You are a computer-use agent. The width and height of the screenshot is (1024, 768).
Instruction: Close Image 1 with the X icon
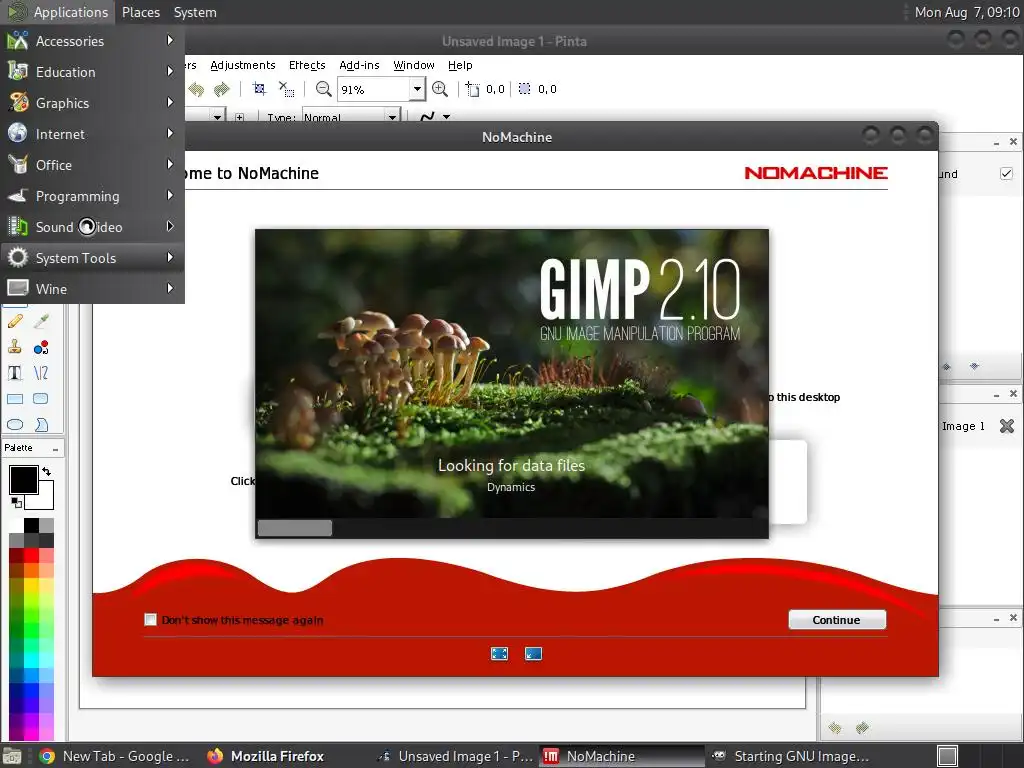pyautogui.click(x=1007, y=426)
